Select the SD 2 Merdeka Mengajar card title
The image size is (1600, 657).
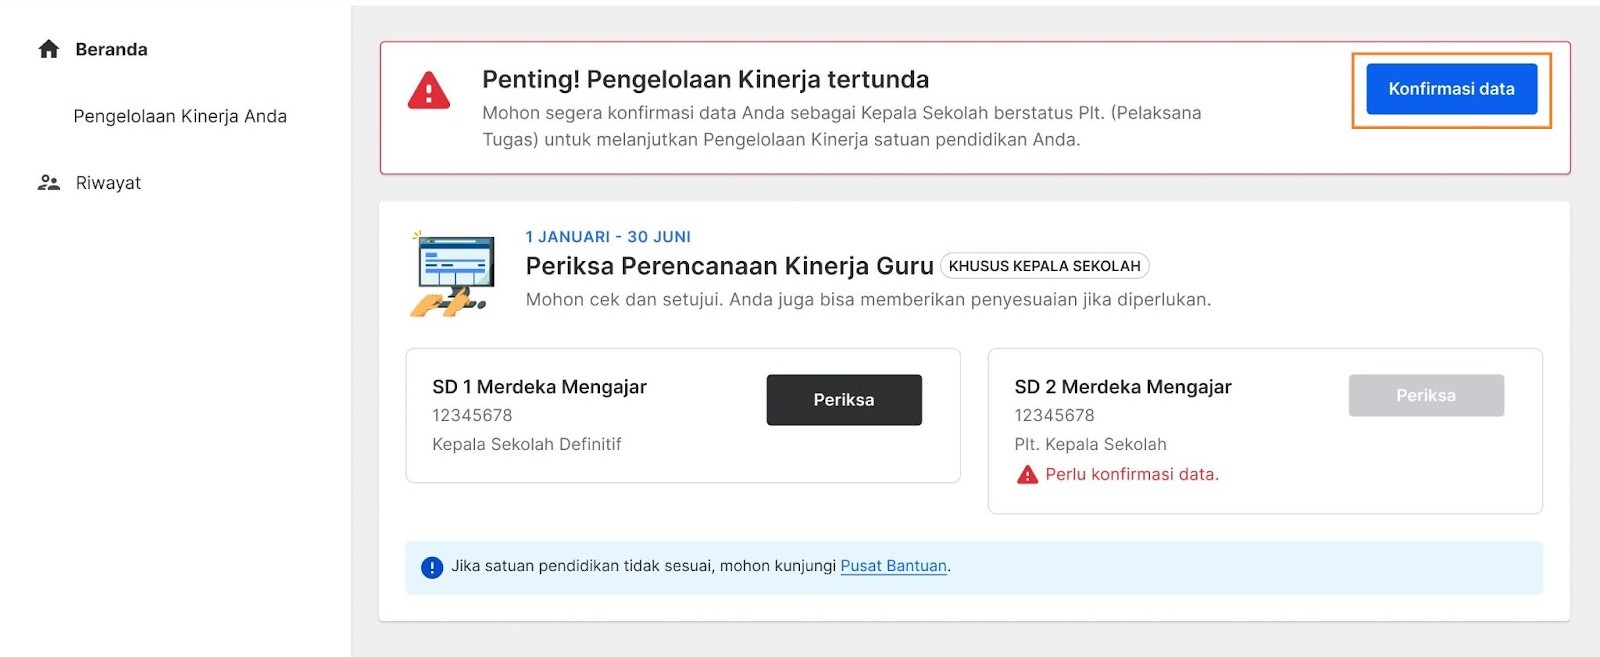(1123, 387)
